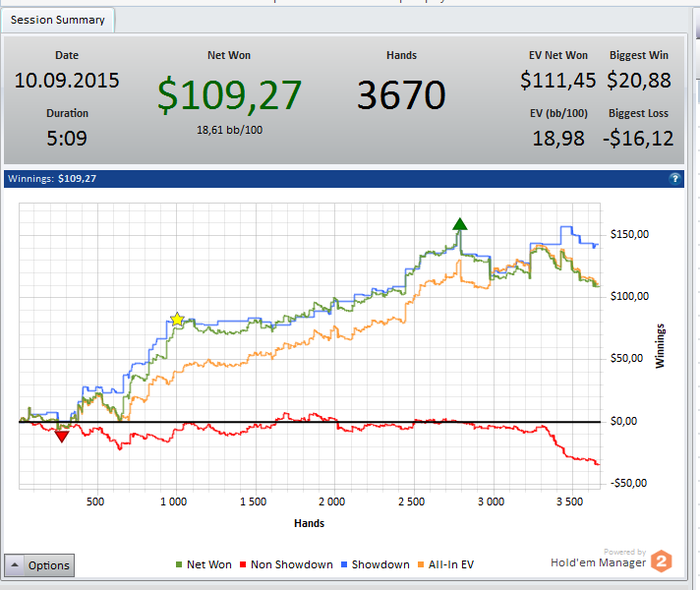
Task: Click the 18,61 bb/100 text
Action: click(229, 130)
